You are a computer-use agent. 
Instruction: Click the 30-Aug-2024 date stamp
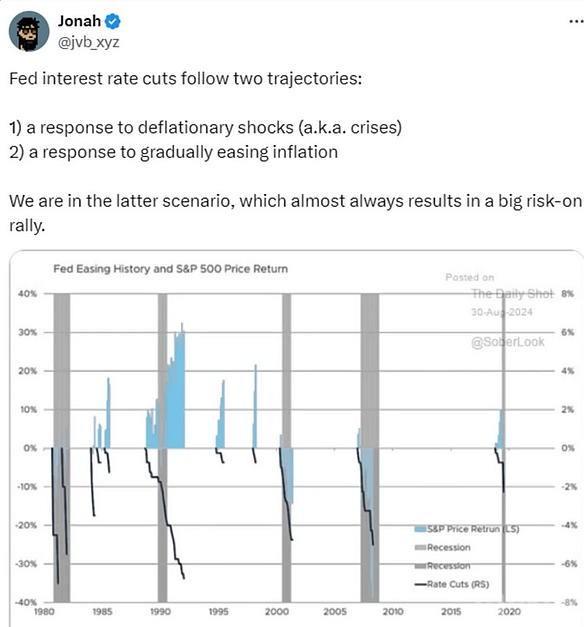coord(502,312)
